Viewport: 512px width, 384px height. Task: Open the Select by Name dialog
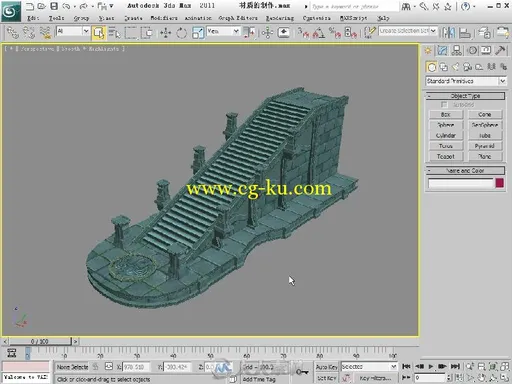[x=114, y=33]
